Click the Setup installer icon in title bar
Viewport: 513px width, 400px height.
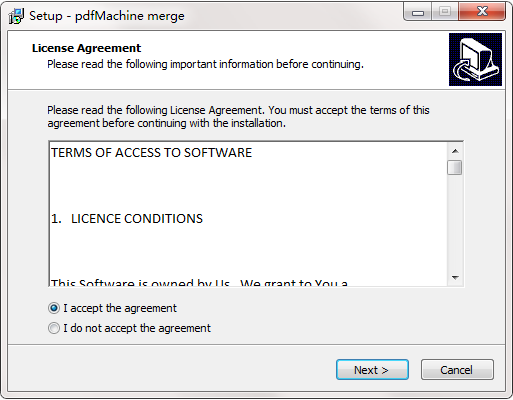coord(16,16)
